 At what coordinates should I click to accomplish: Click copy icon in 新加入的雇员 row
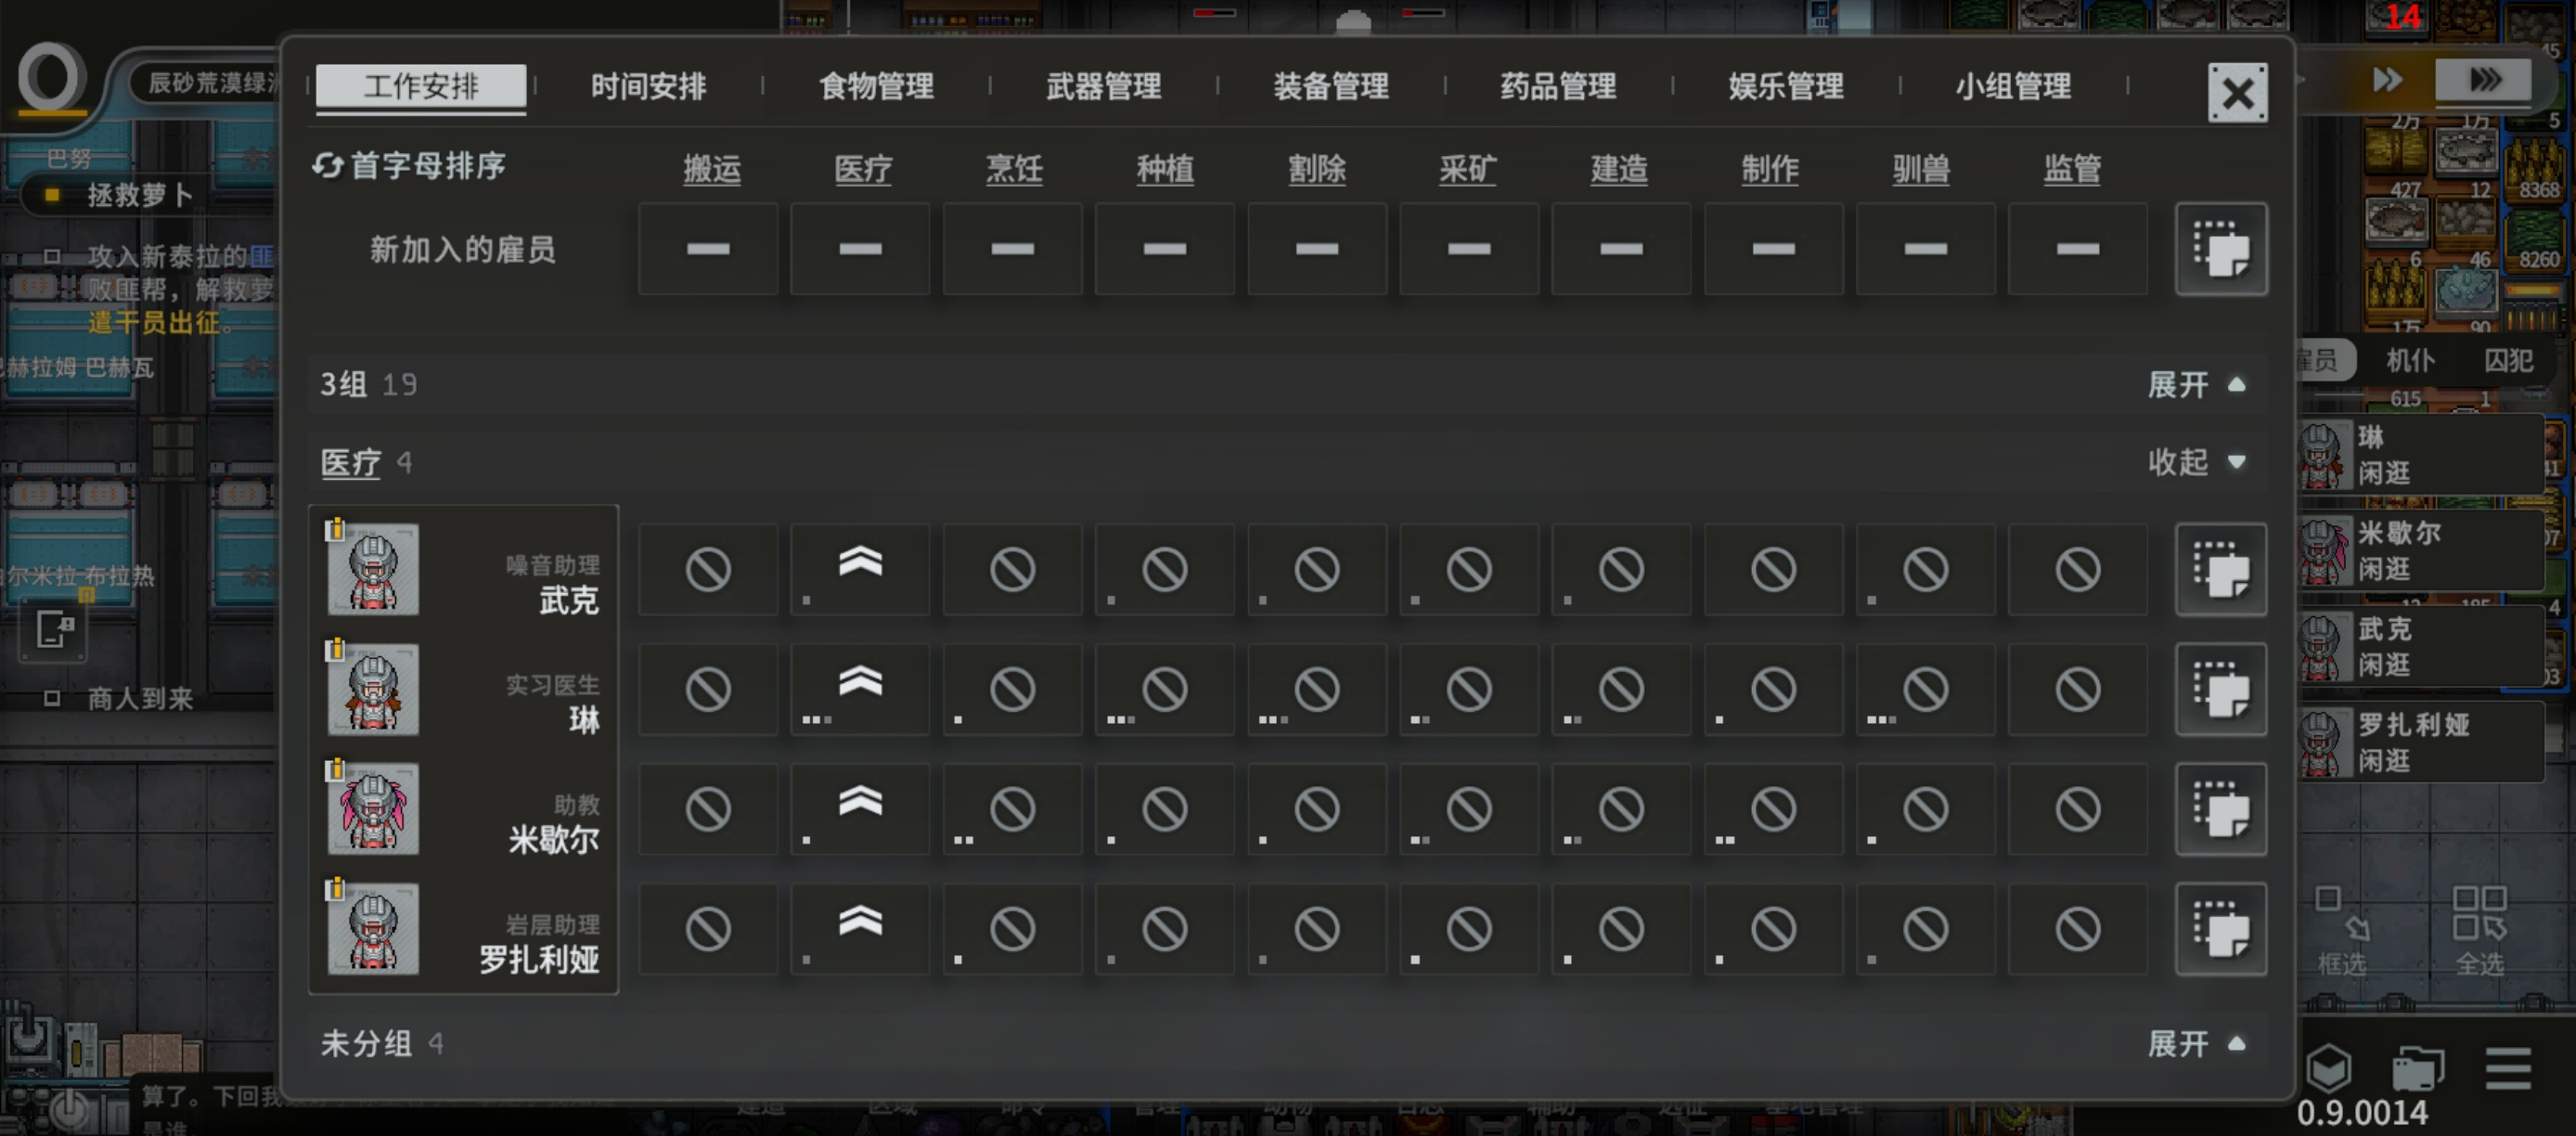point(2220,249)
